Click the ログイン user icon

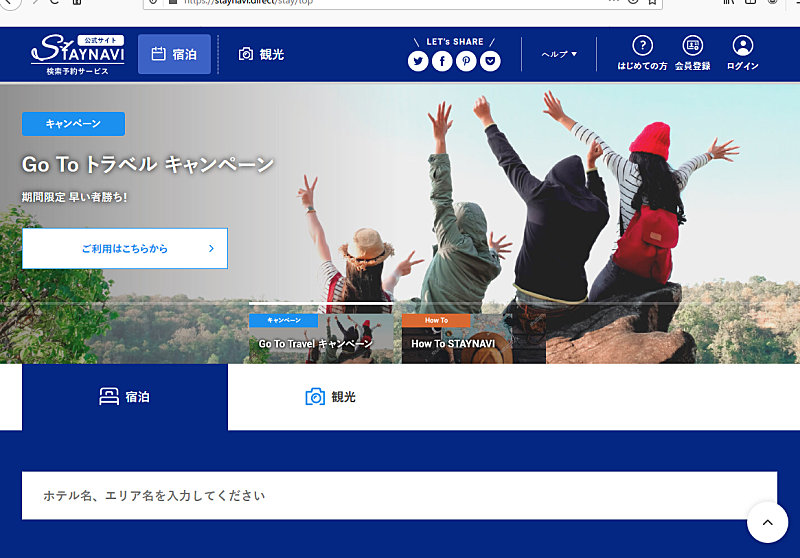tap(743, 53)
